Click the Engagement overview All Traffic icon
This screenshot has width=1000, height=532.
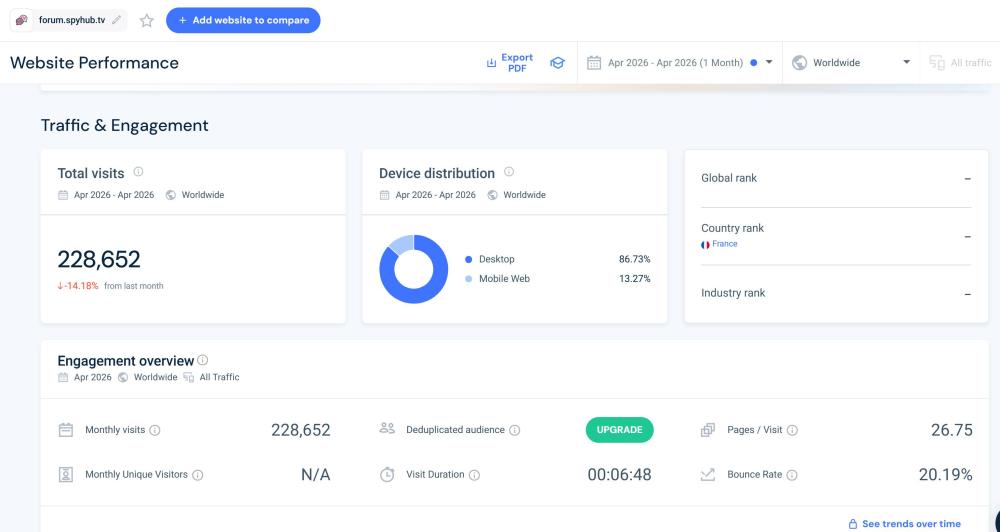[x=189, y=377]
